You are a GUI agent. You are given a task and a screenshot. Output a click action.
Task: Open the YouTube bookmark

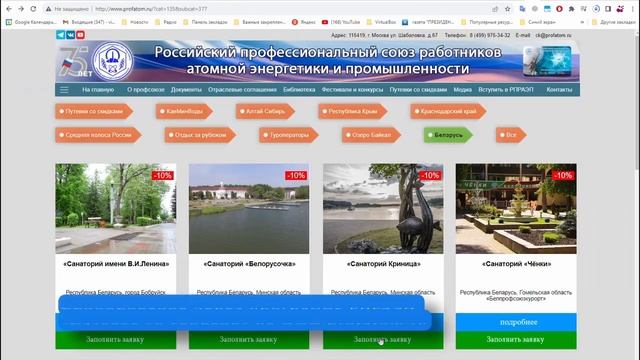pos(341,22)
